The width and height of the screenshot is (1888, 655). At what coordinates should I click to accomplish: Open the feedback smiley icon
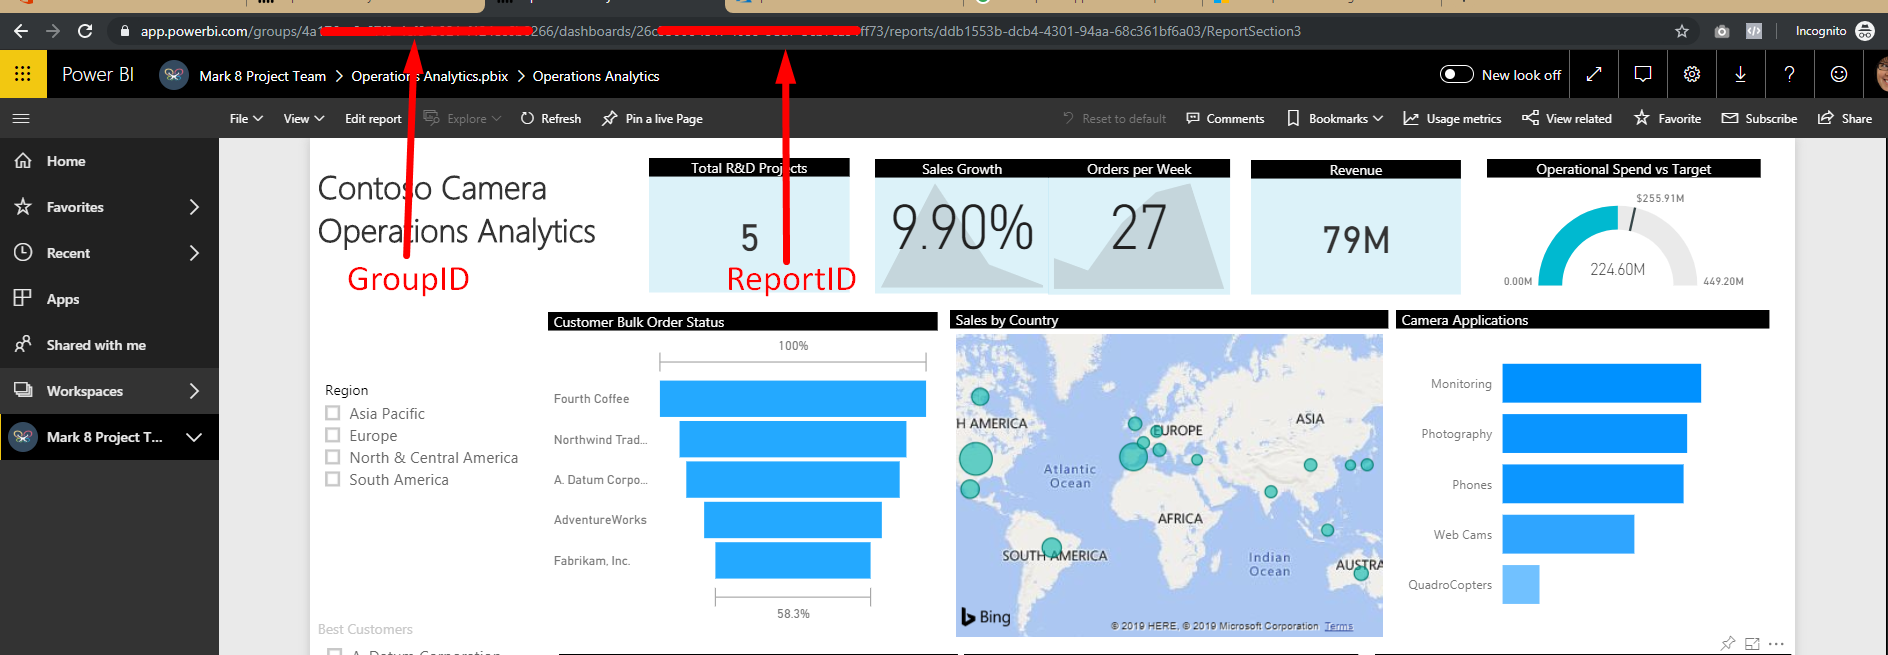pos(1839,74)
